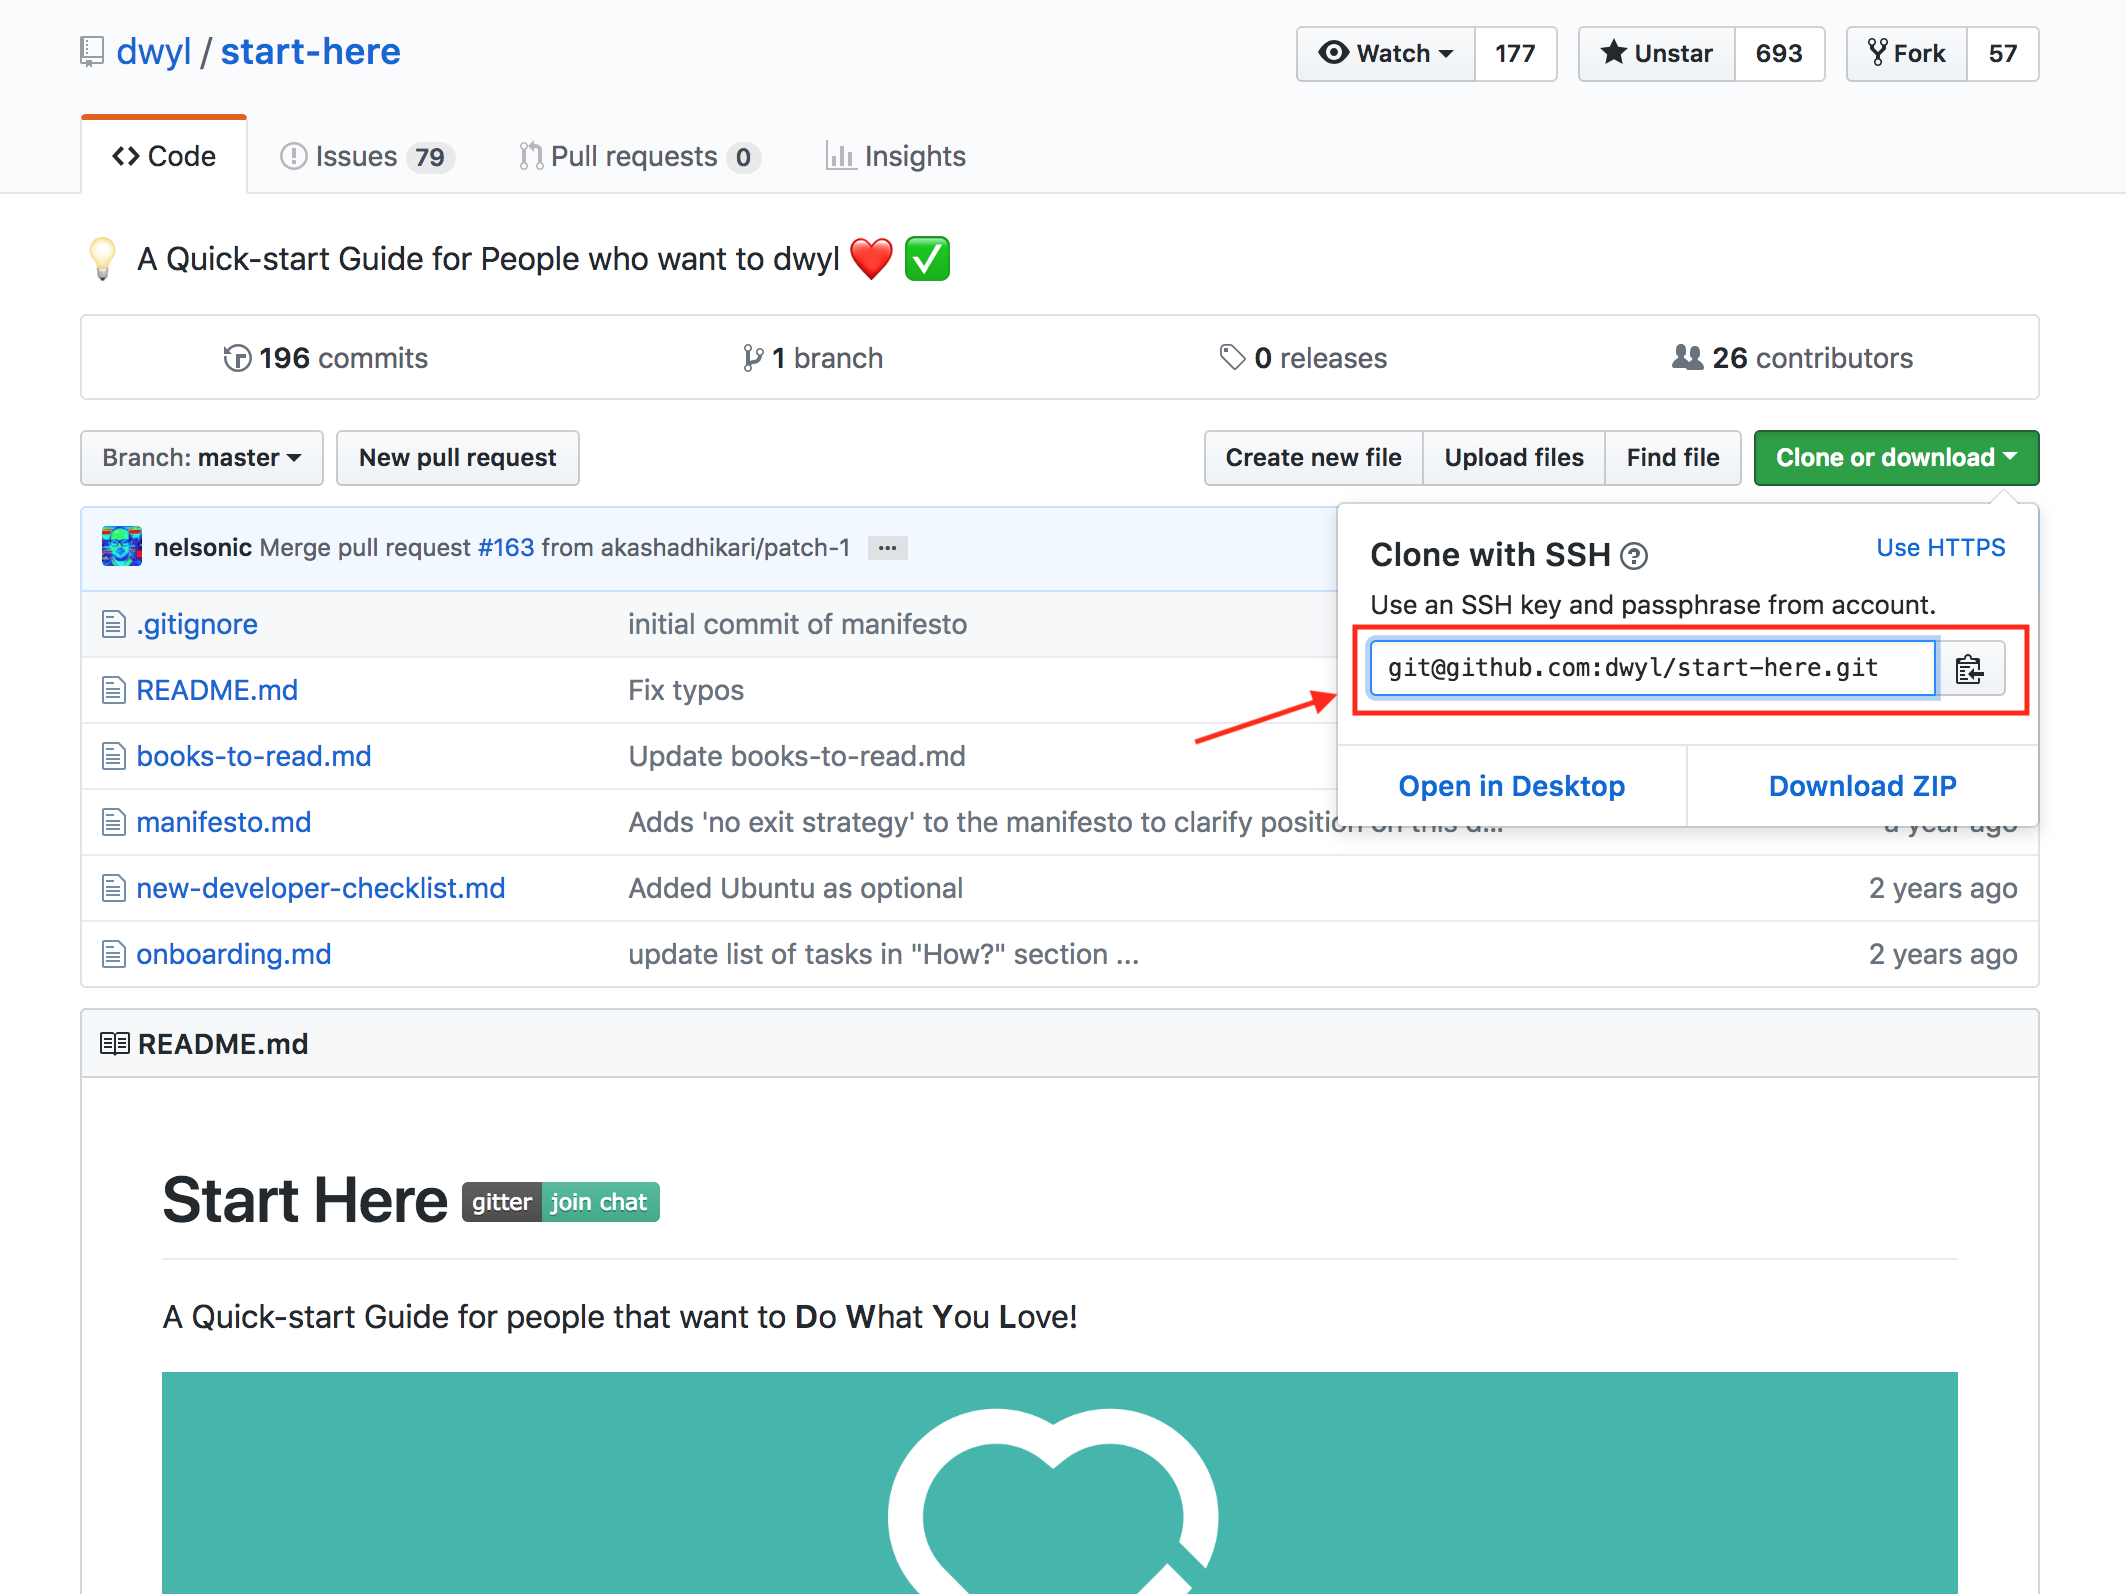Click the repository book icon beside dwyl
The width and height of the screenshot is (2126, 1594).
tap(92, 52)
